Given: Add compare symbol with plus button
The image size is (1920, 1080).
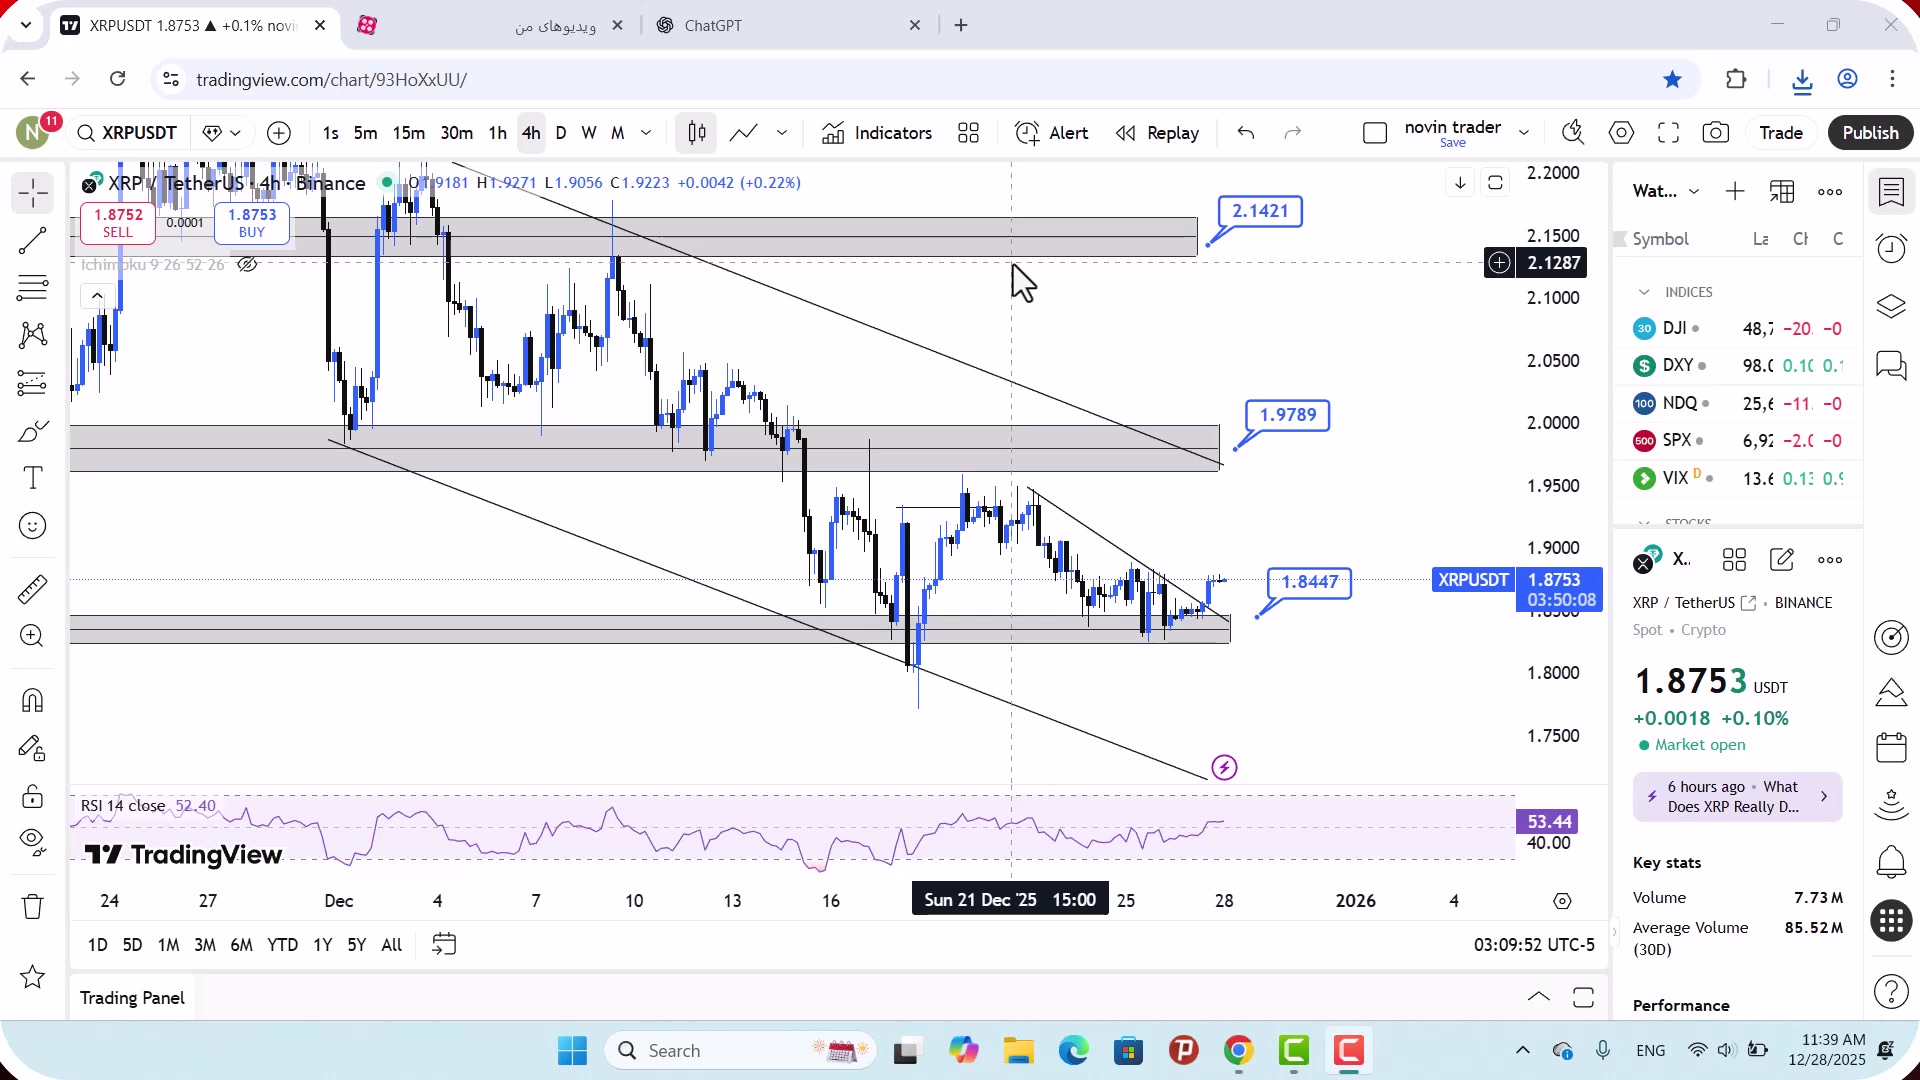Looking at the screenshot, I should pyautogui.click(x=279, y=133).
